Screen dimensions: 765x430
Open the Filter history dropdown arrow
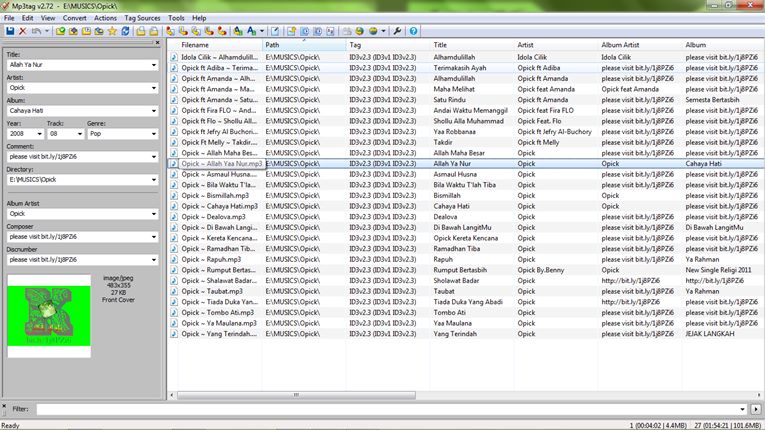pyautogui.click(x=743, y=409)
